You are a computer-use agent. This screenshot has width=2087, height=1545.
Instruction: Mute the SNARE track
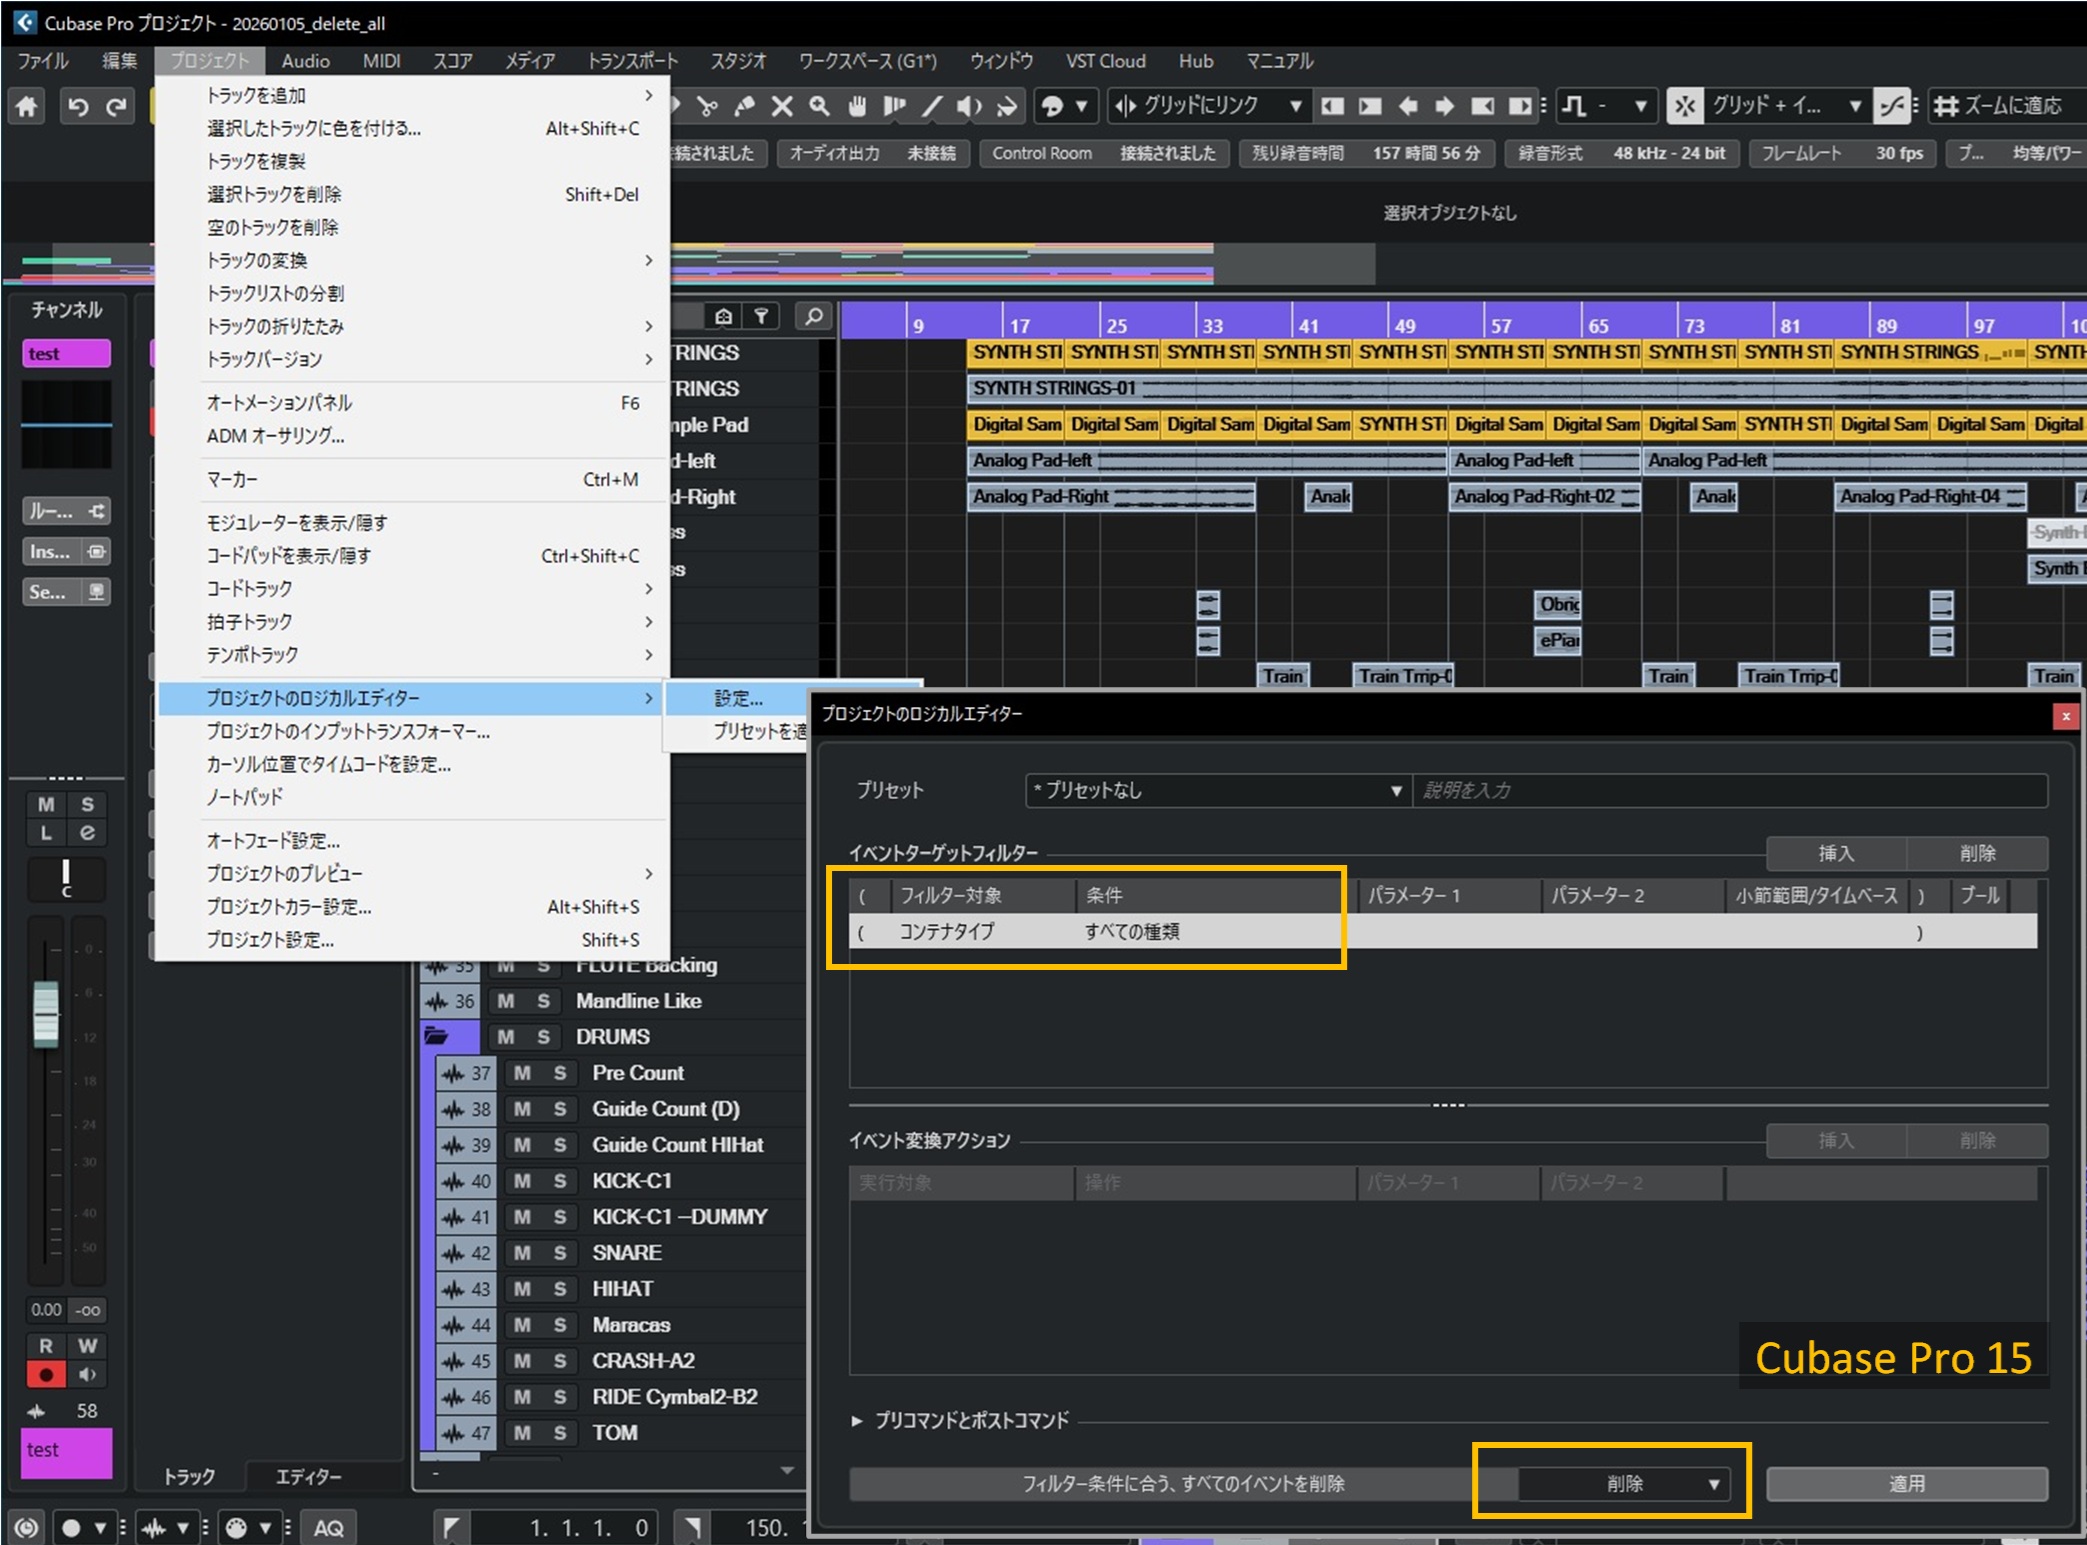pos(522,1253)
